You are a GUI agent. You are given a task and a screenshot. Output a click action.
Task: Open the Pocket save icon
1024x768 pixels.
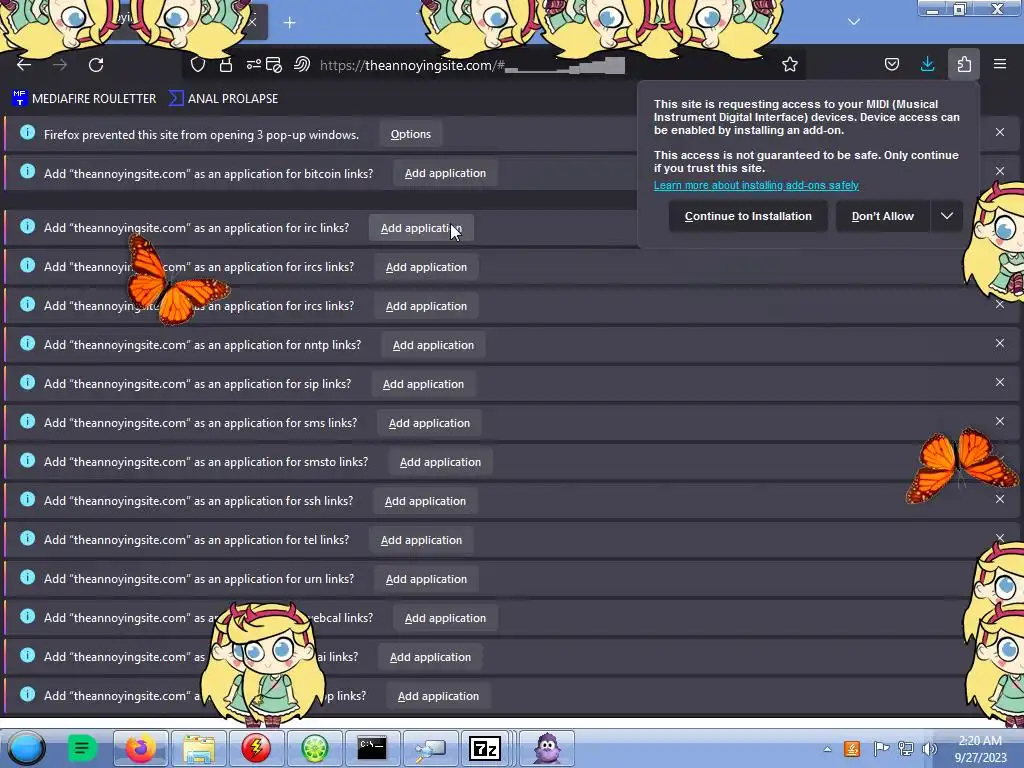click(891, 65)
